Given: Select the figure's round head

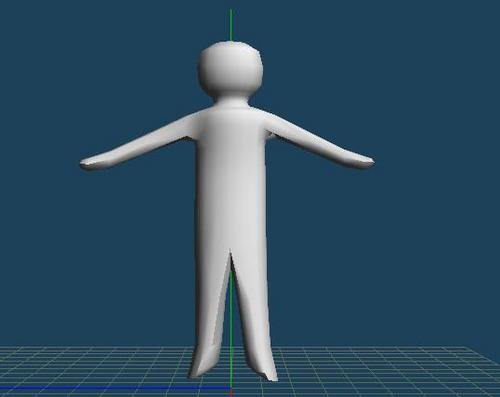Looking at the screenshot, I should pyautogui.click(x=230, y=68).
